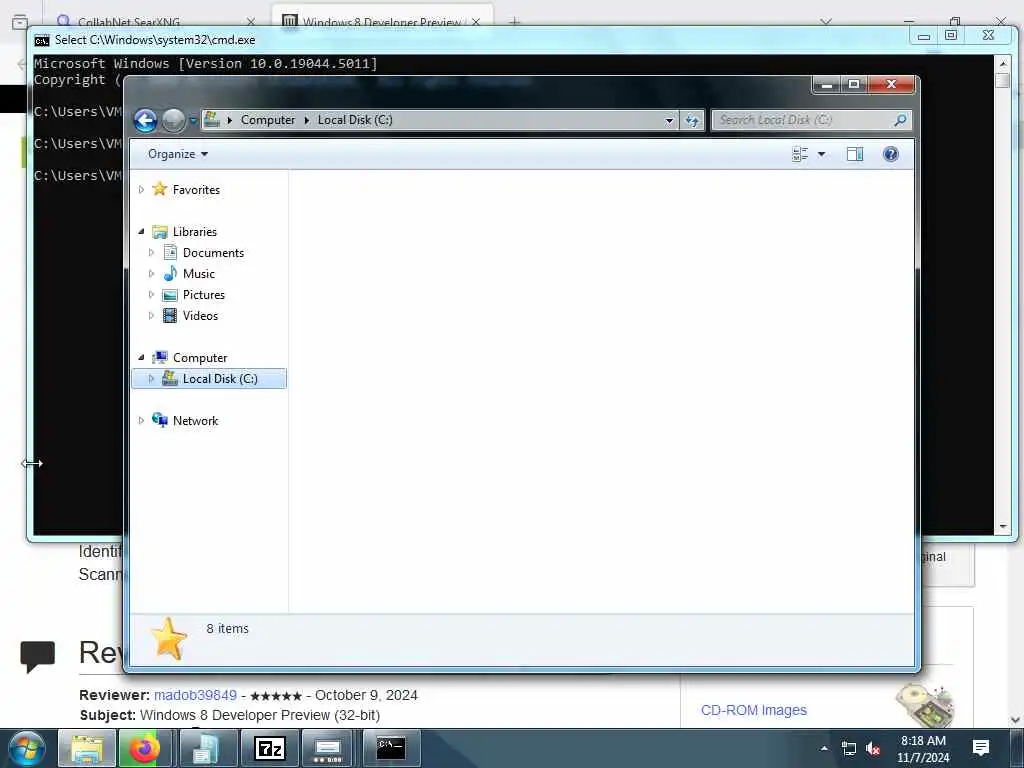The image size is (1024, 768).
Task: Click cmd window scrollbar up arrow
Action: coord(1002,63)
